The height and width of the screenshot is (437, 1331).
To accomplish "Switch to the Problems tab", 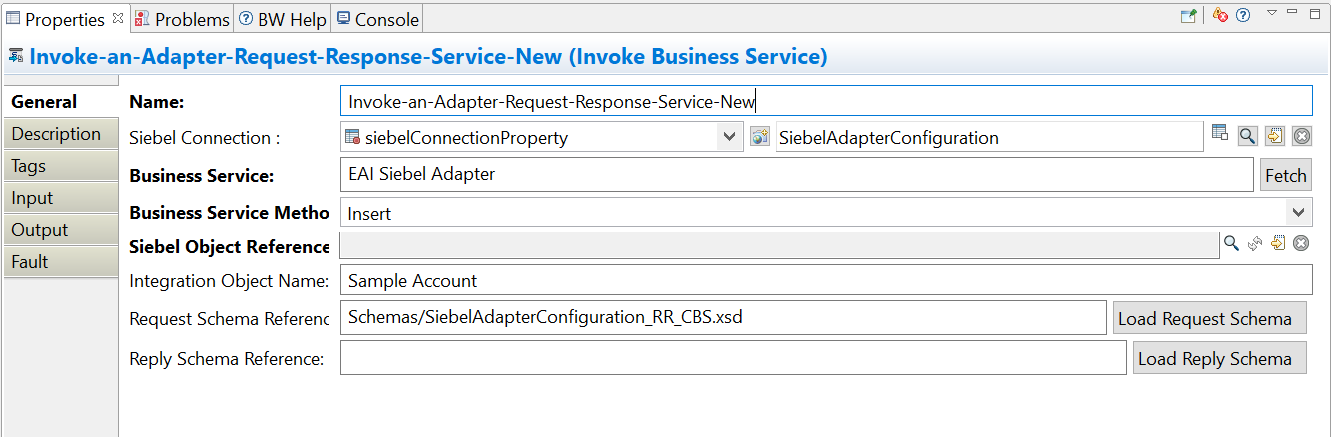I will tap(182, 19).
